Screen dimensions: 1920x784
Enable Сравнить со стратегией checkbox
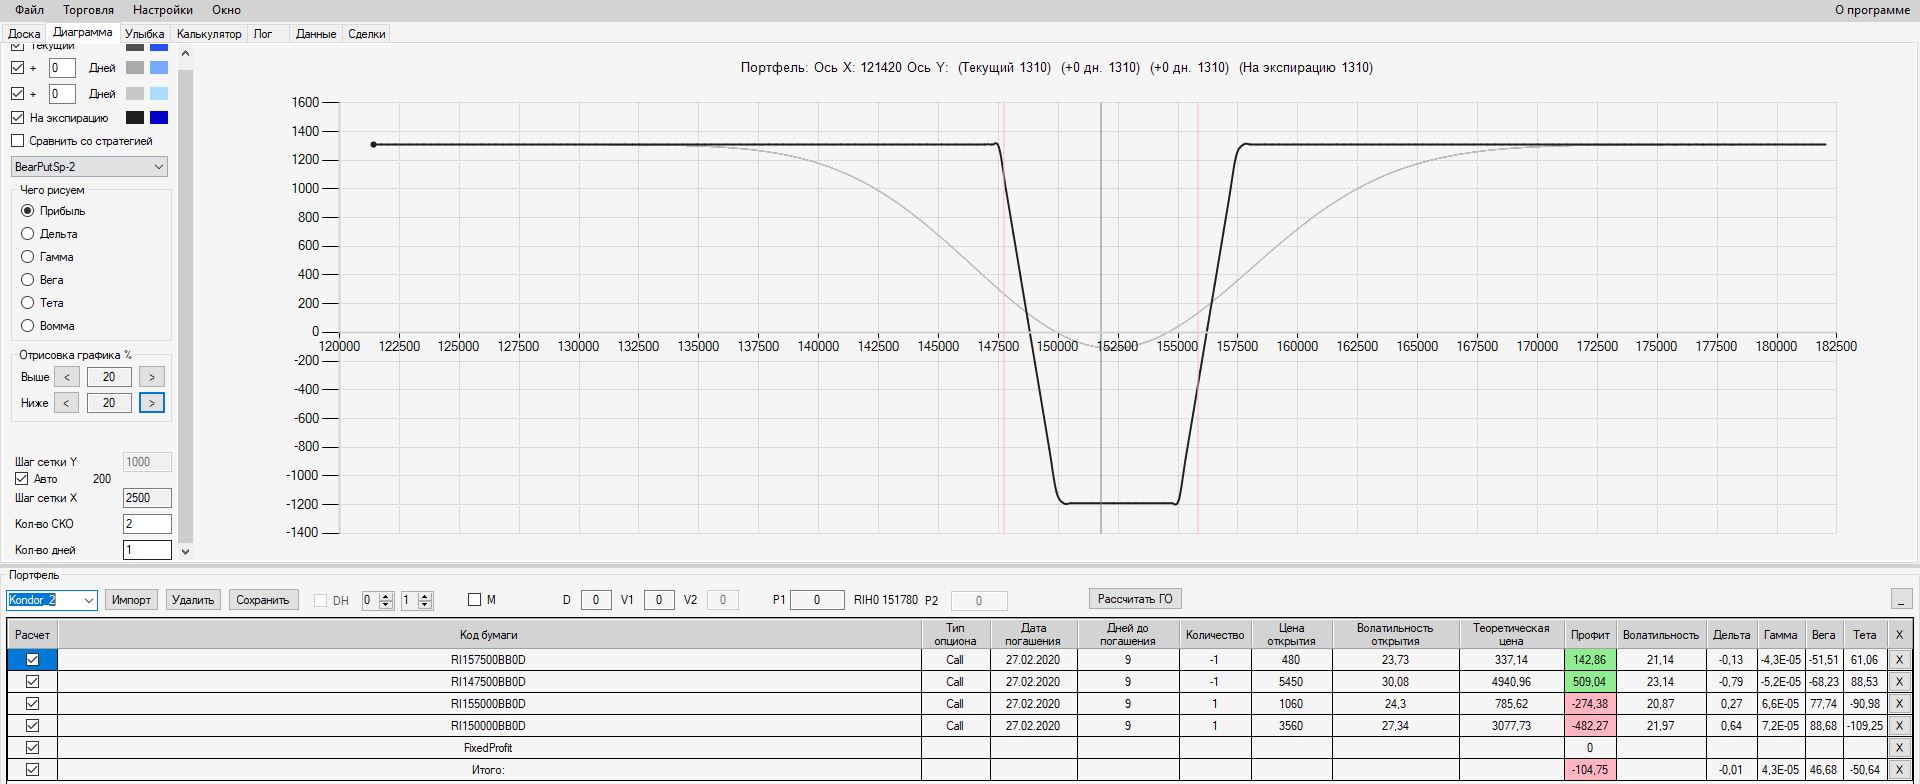[17, 141]
